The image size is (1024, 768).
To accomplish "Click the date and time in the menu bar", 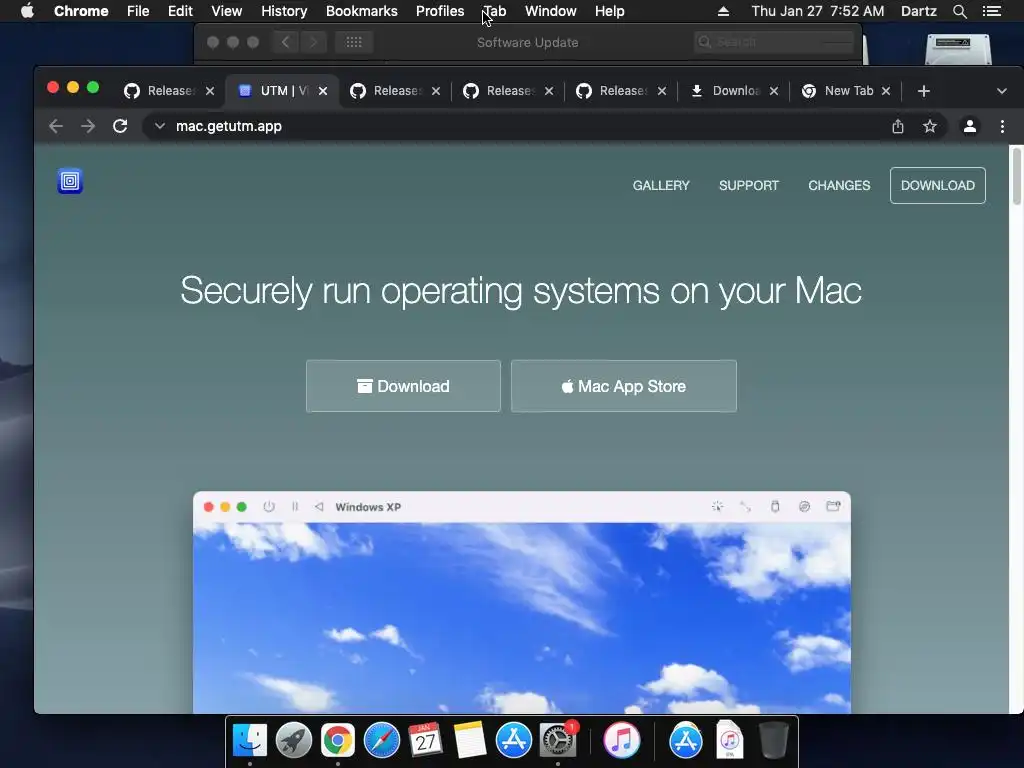I will click(818, 11).
